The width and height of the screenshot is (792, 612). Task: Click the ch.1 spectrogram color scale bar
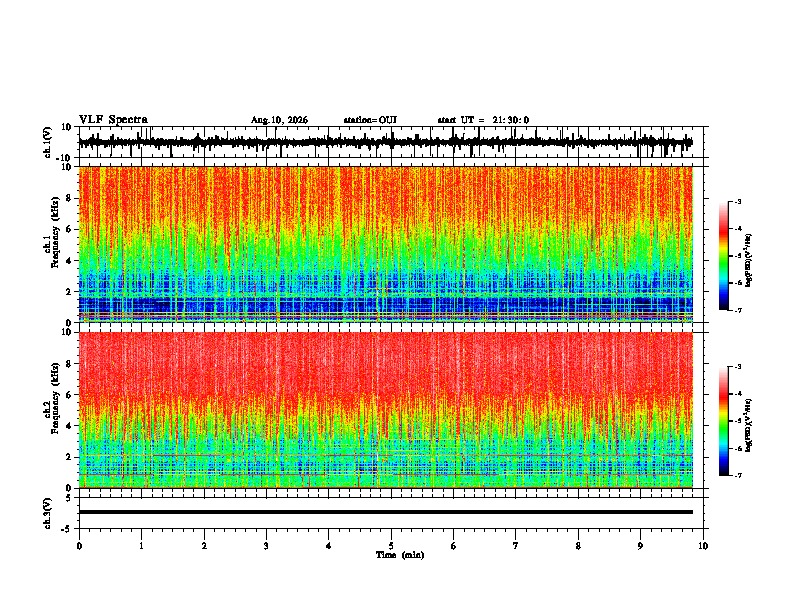point(723,256)
